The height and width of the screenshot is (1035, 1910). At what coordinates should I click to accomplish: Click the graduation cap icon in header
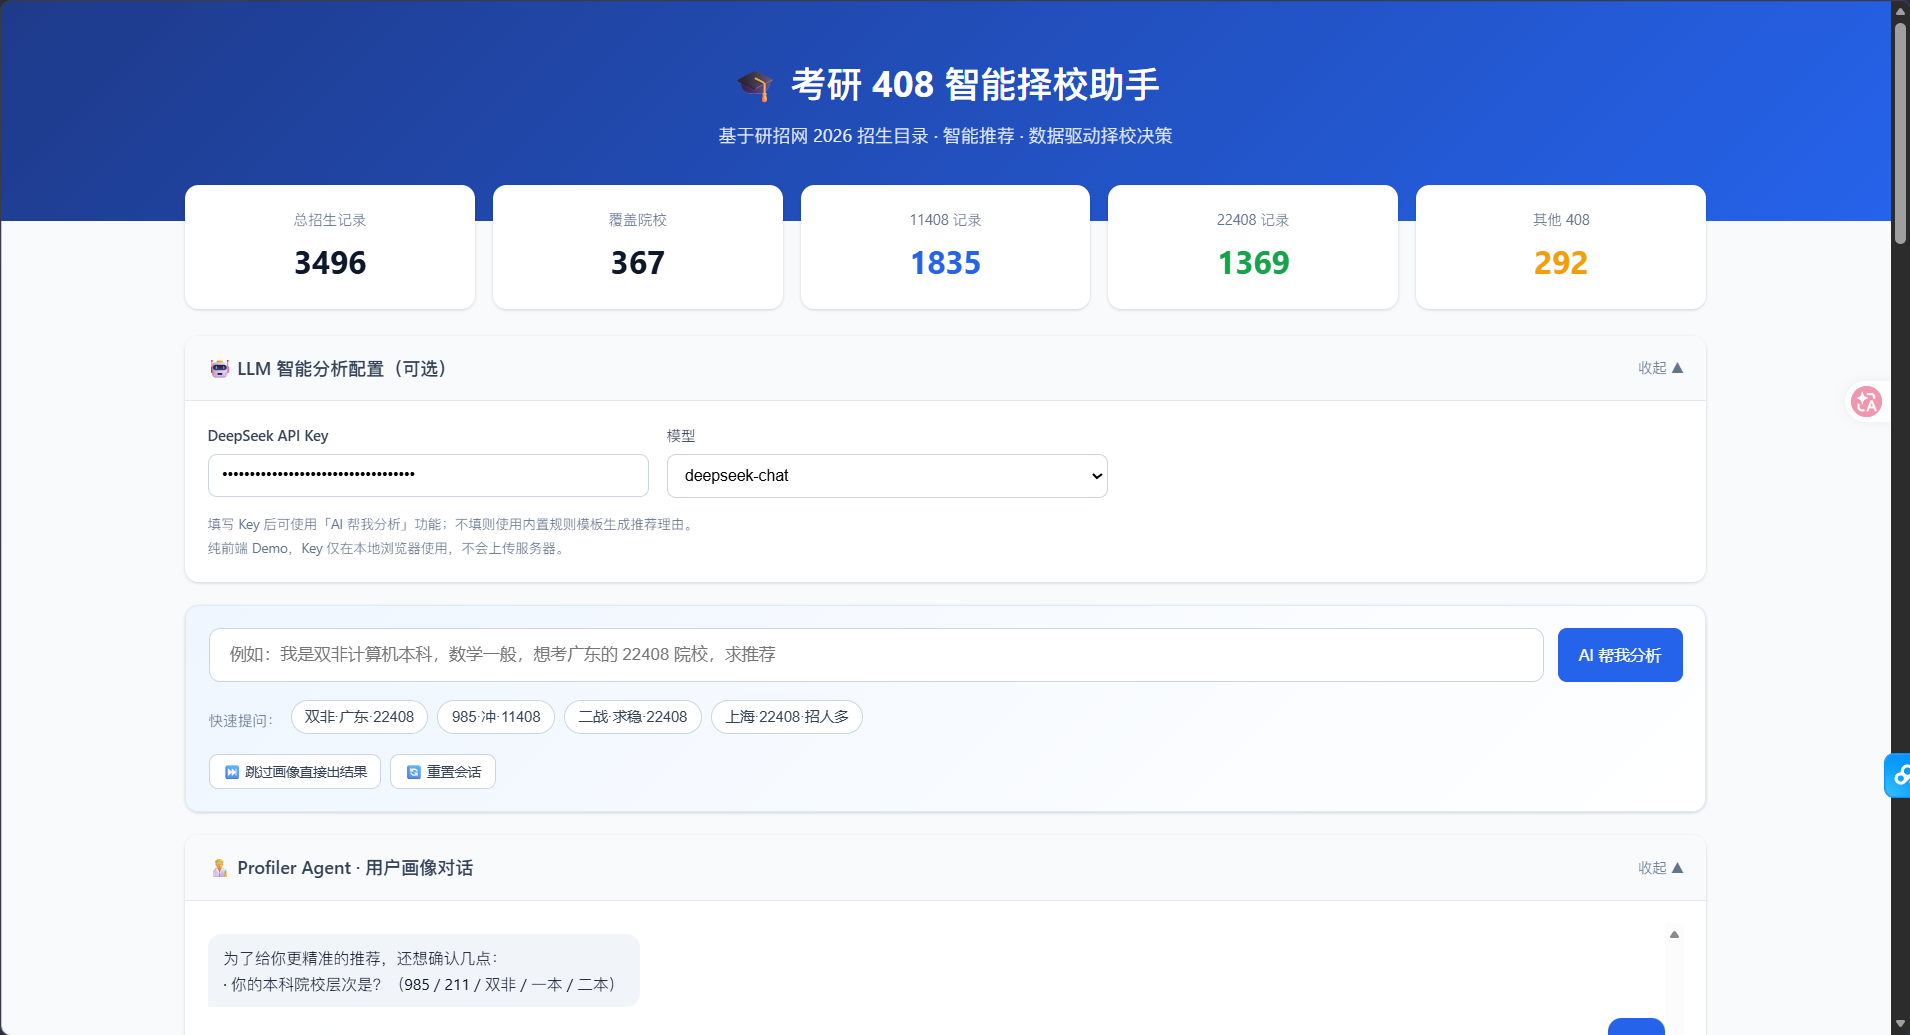pyautogui.click(x=755, y=86)
